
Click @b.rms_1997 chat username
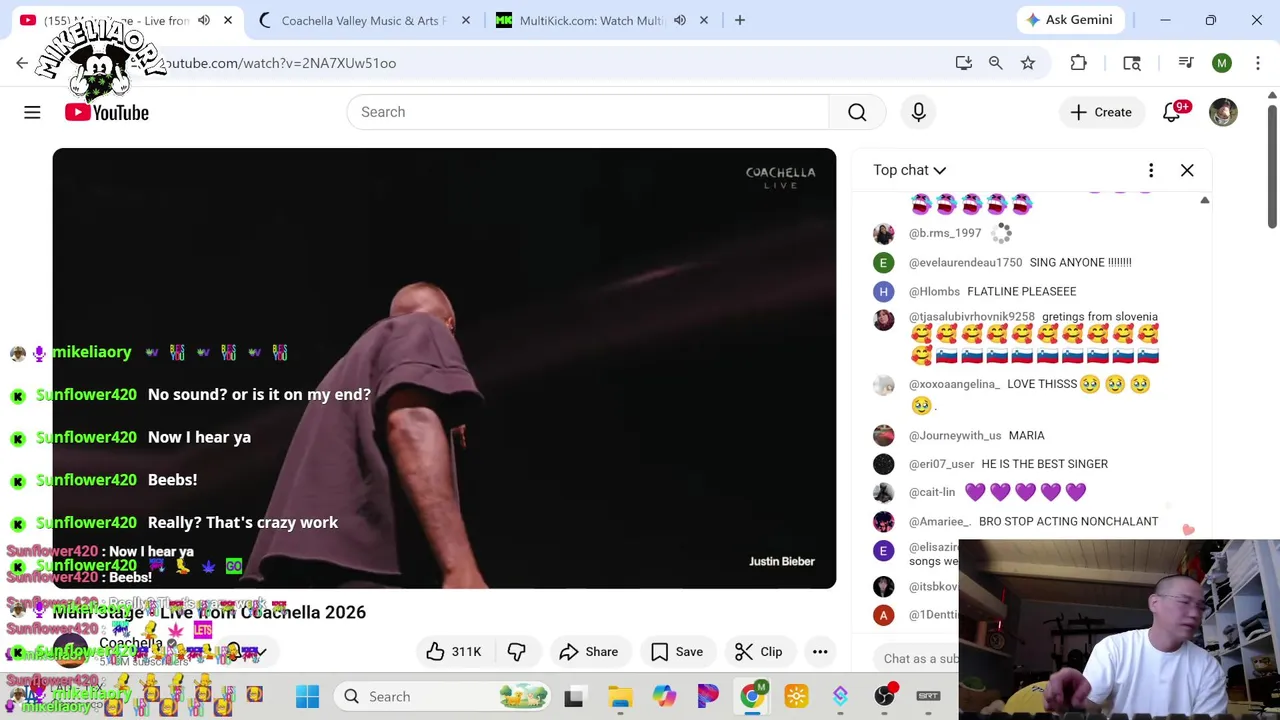click(x=945, y=233)
